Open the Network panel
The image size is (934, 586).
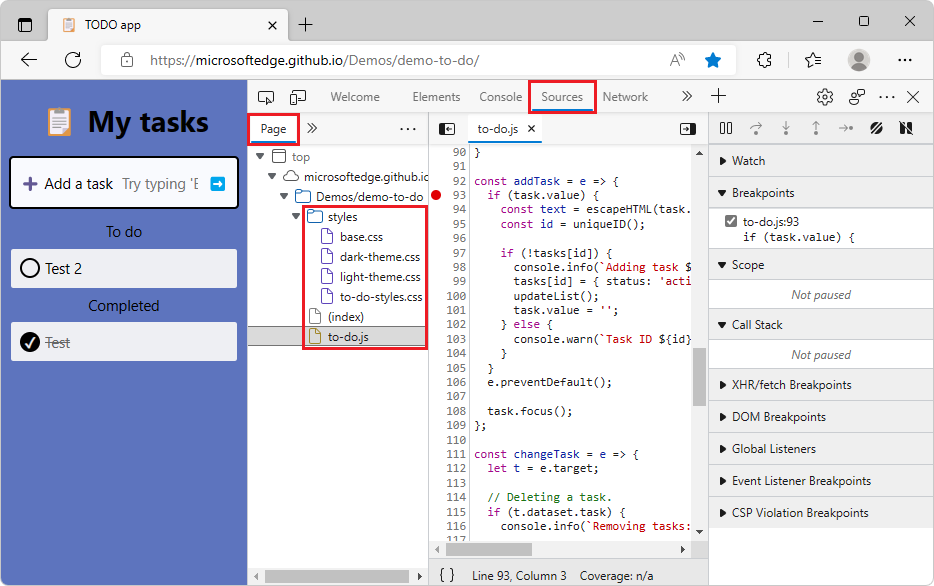point(625,96)
